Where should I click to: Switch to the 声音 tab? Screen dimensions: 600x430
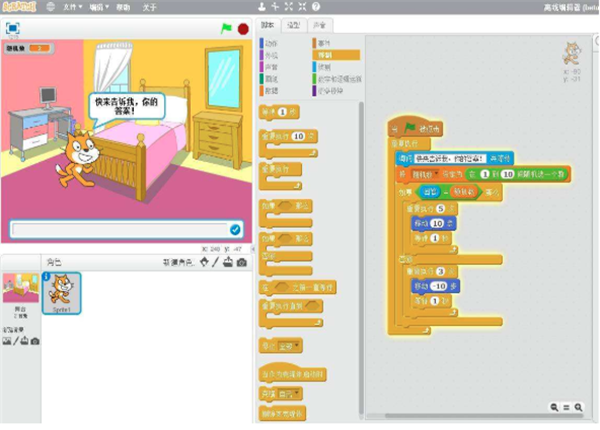pyautogui.click(x=319, y=26)
